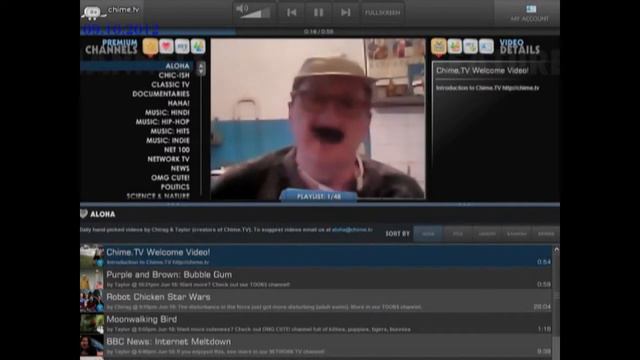Select the NEWS channel
Viewport: 640px width, 360px height.
(180, 168)
